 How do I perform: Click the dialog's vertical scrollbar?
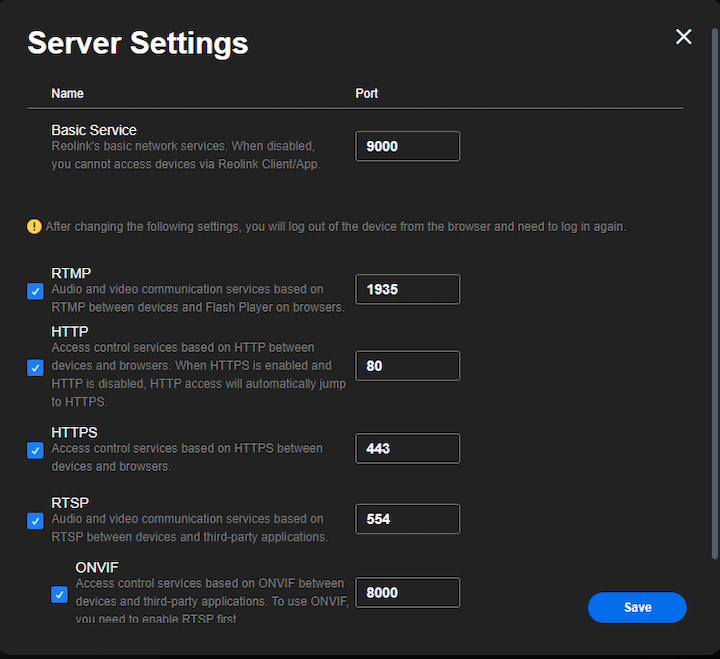coord(714,294)
